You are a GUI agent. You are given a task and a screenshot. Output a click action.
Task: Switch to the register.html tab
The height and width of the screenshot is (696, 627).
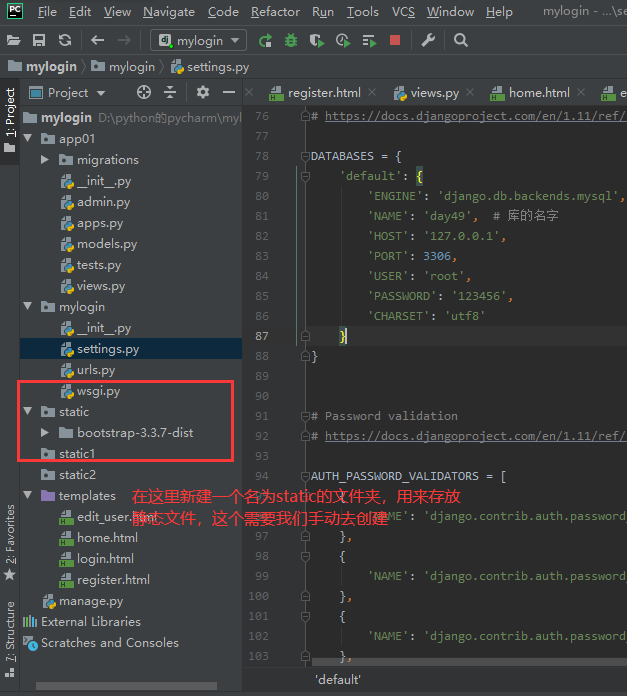click(315, 93)
